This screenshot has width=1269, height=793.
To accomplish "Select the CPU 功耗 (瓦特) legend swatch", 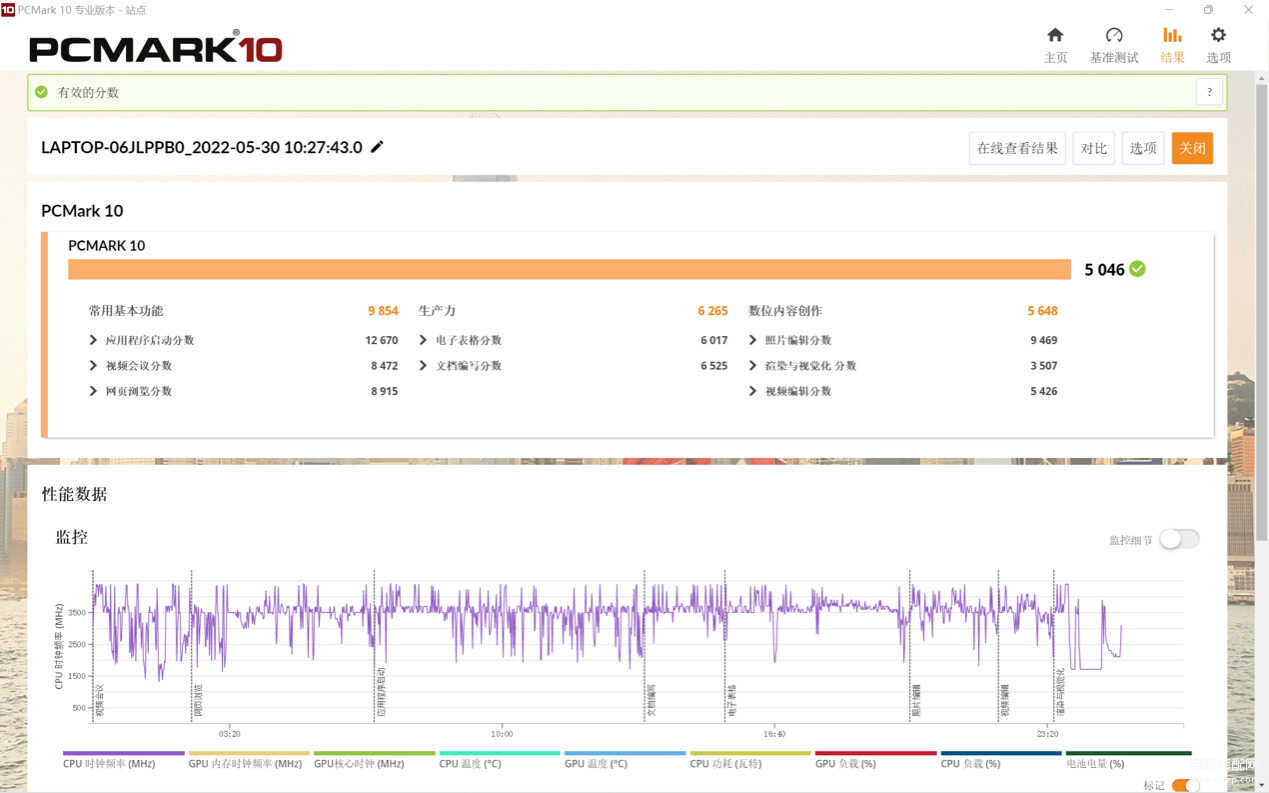I will [750, 753].
